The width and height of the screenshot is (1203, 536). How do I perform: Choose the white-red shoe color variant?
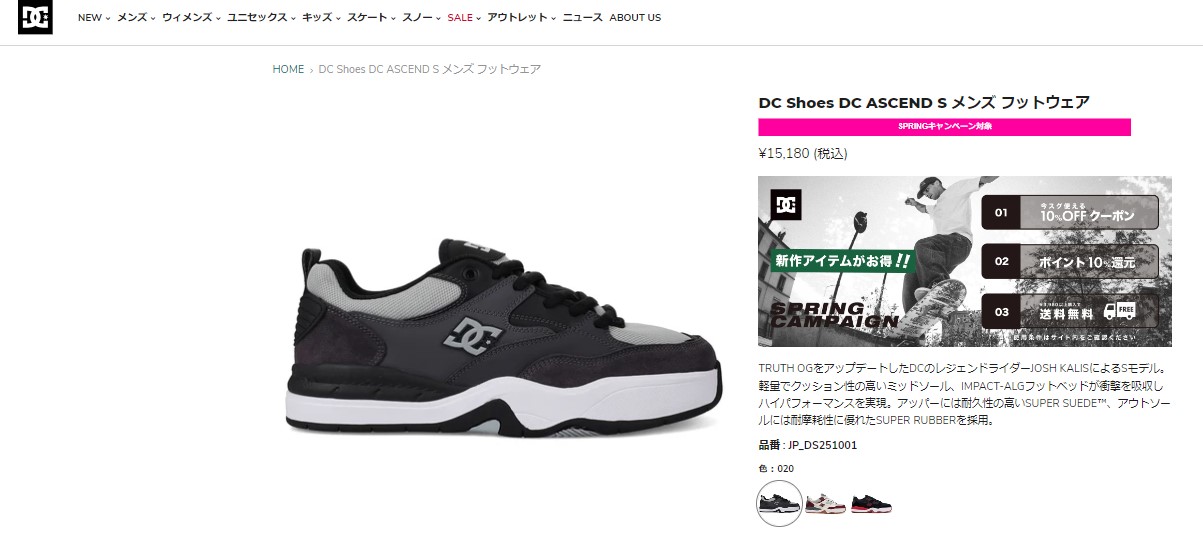point(826,503)
